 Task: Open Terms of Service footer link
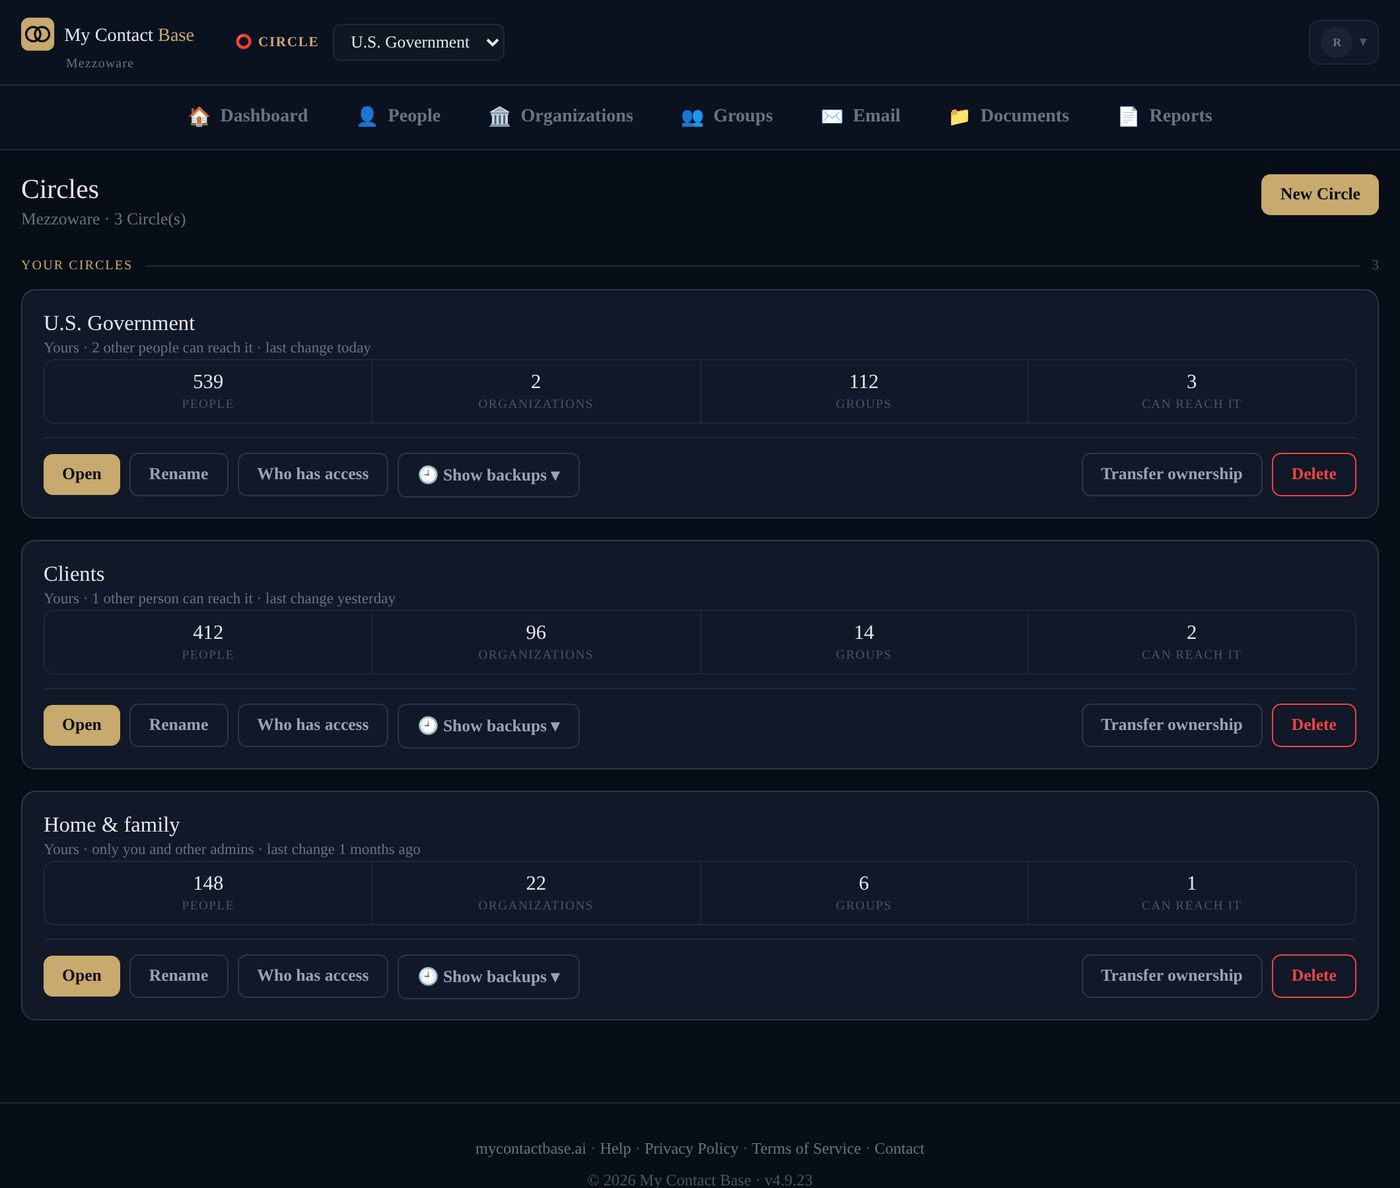tap(806, 1149)
